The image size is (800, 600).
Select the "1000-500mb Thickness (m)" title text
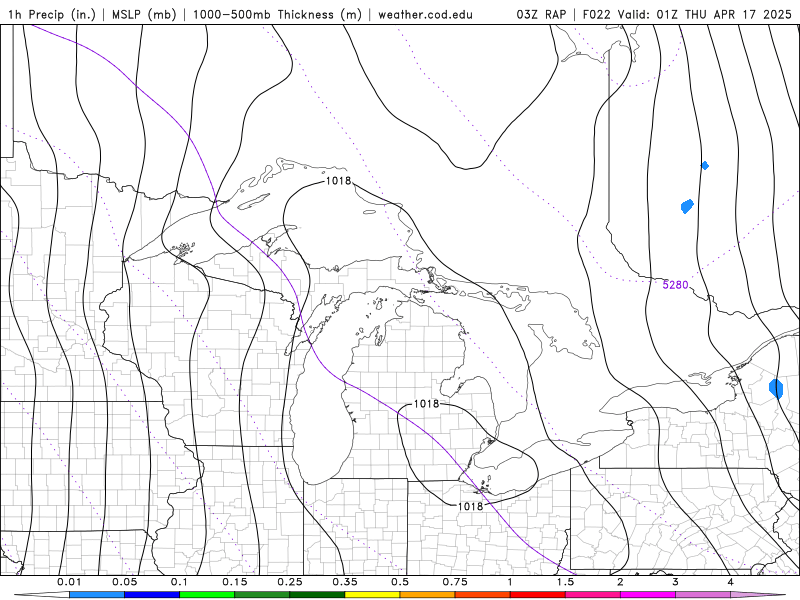(x=277, y=14)
